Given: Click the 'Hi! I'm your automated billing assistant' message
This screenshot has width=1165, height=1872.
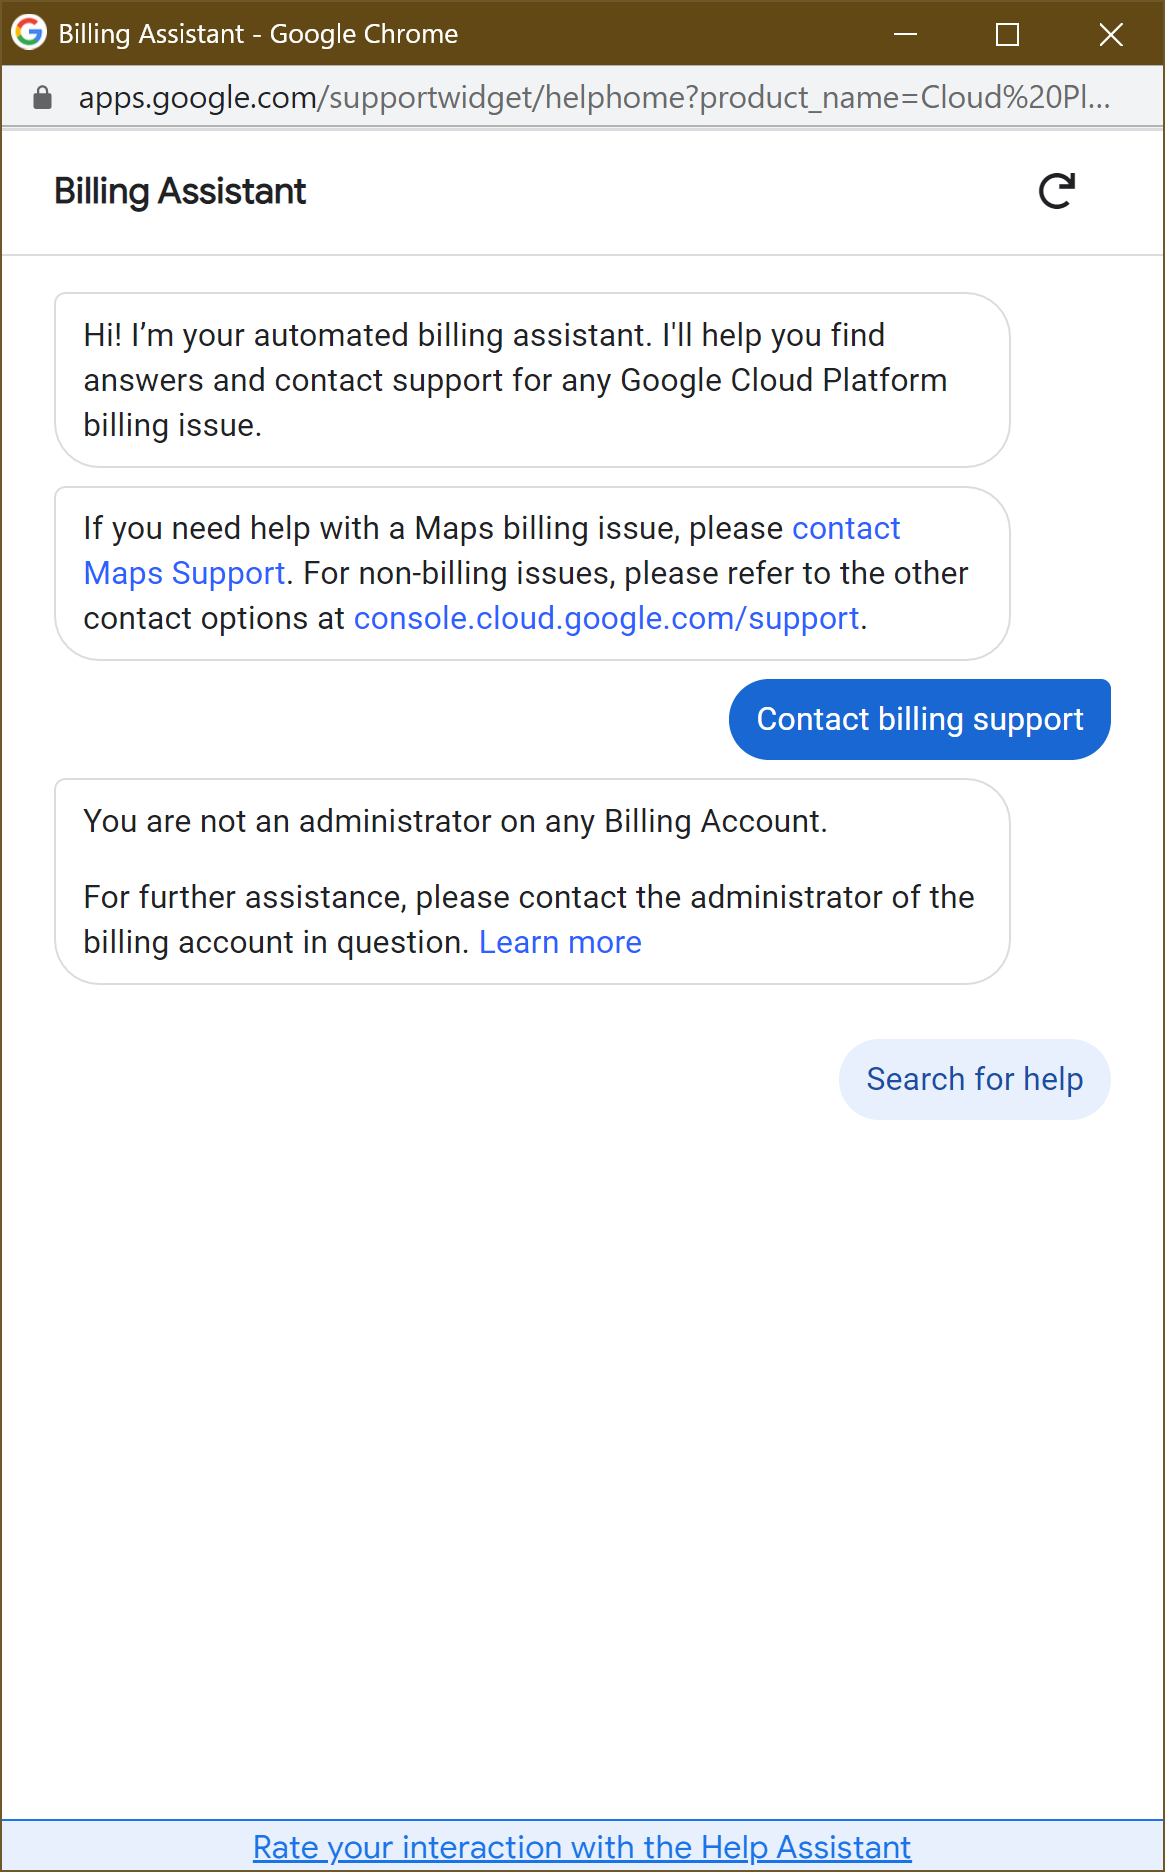Looking at the screenshot, I should tap(484, 335).
